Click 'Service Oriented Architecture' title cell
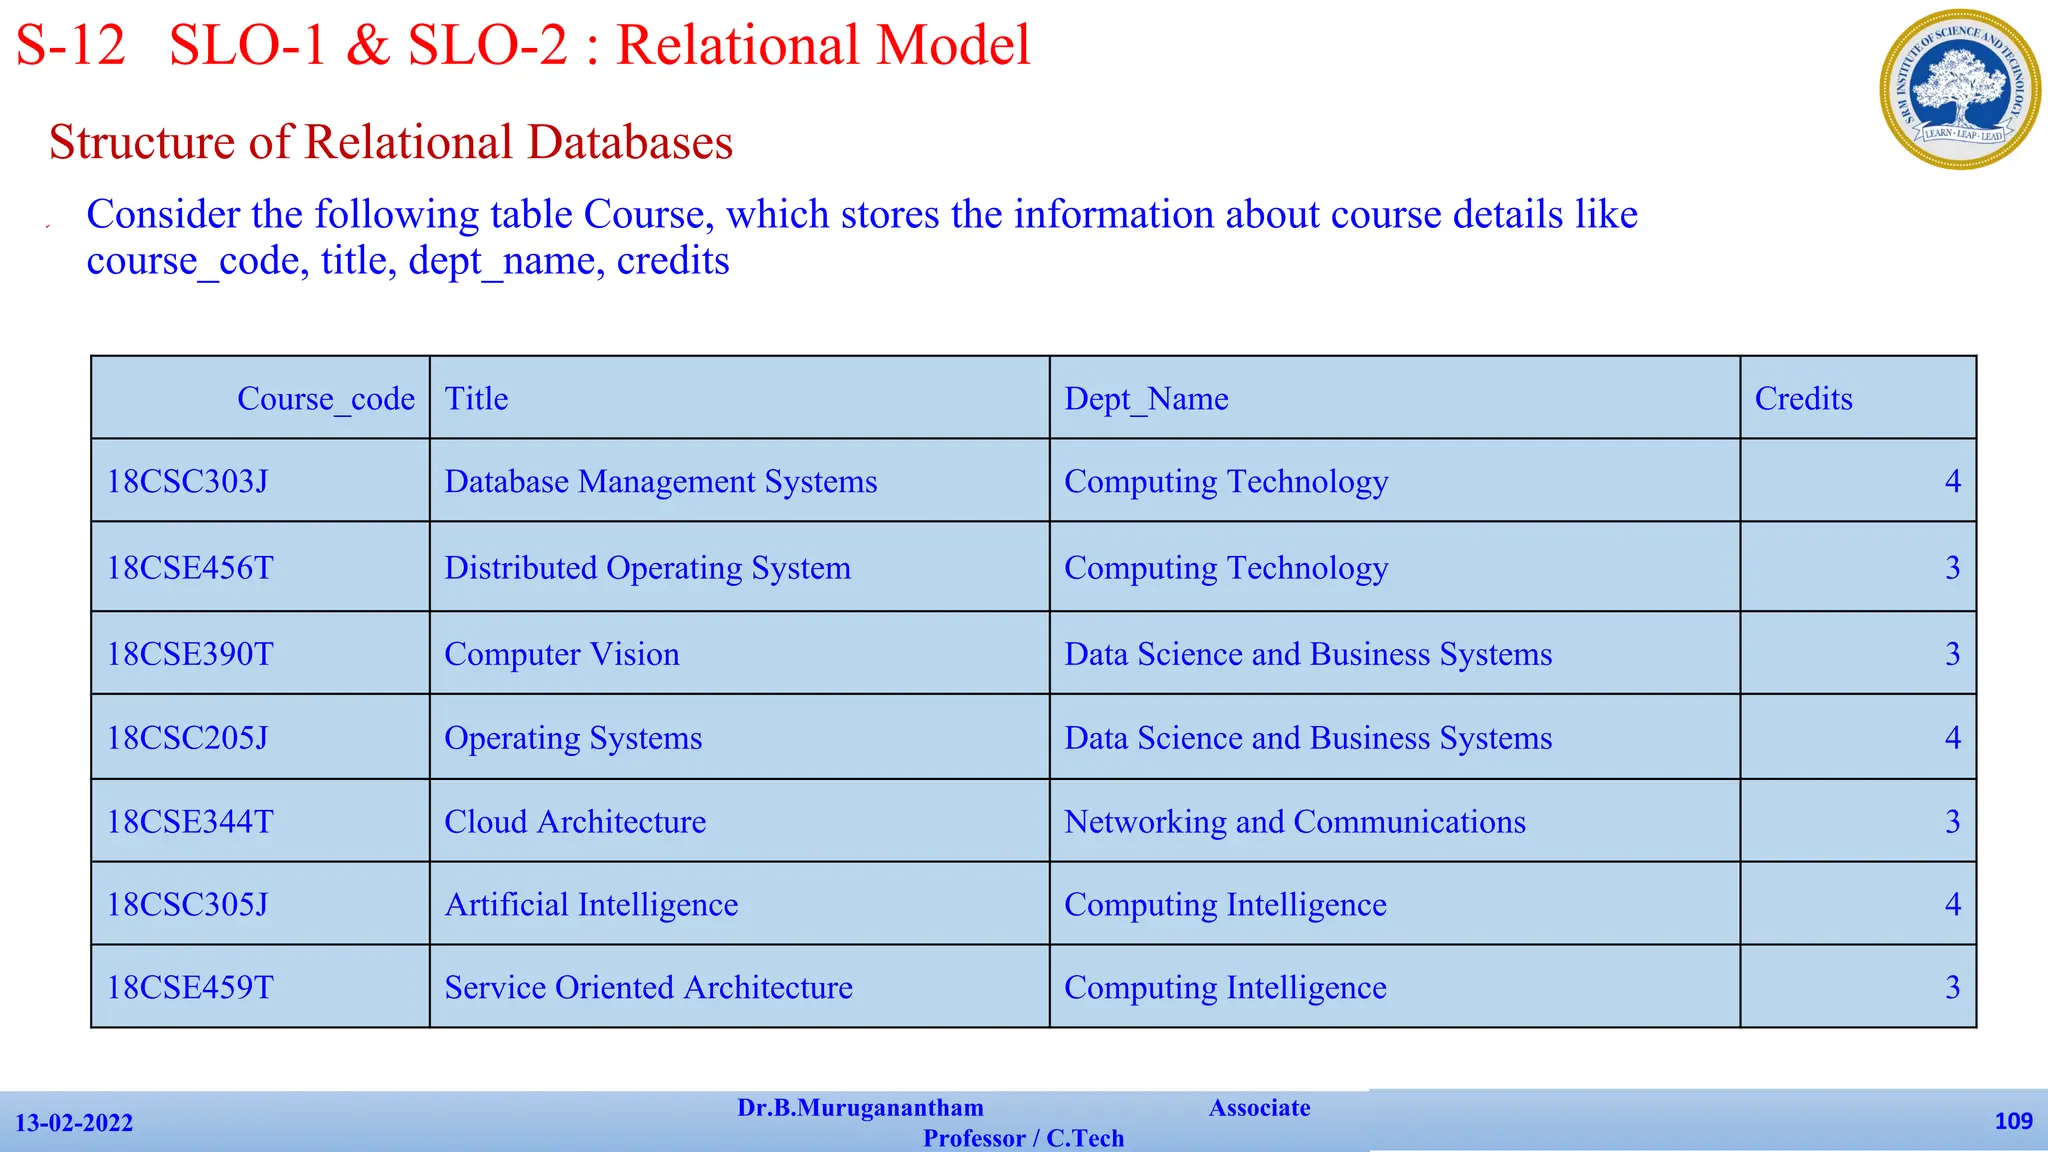This screenshot has height=1152, width=2048. pos(740,987)
